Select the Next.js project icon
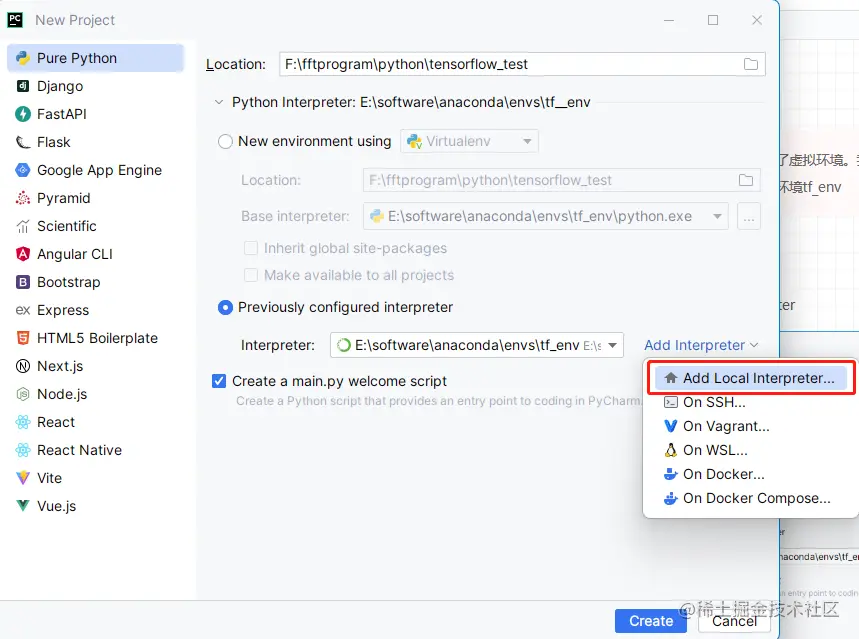Image resolution: width=859 pixels, height=639 pixels. tap(22, 366)
